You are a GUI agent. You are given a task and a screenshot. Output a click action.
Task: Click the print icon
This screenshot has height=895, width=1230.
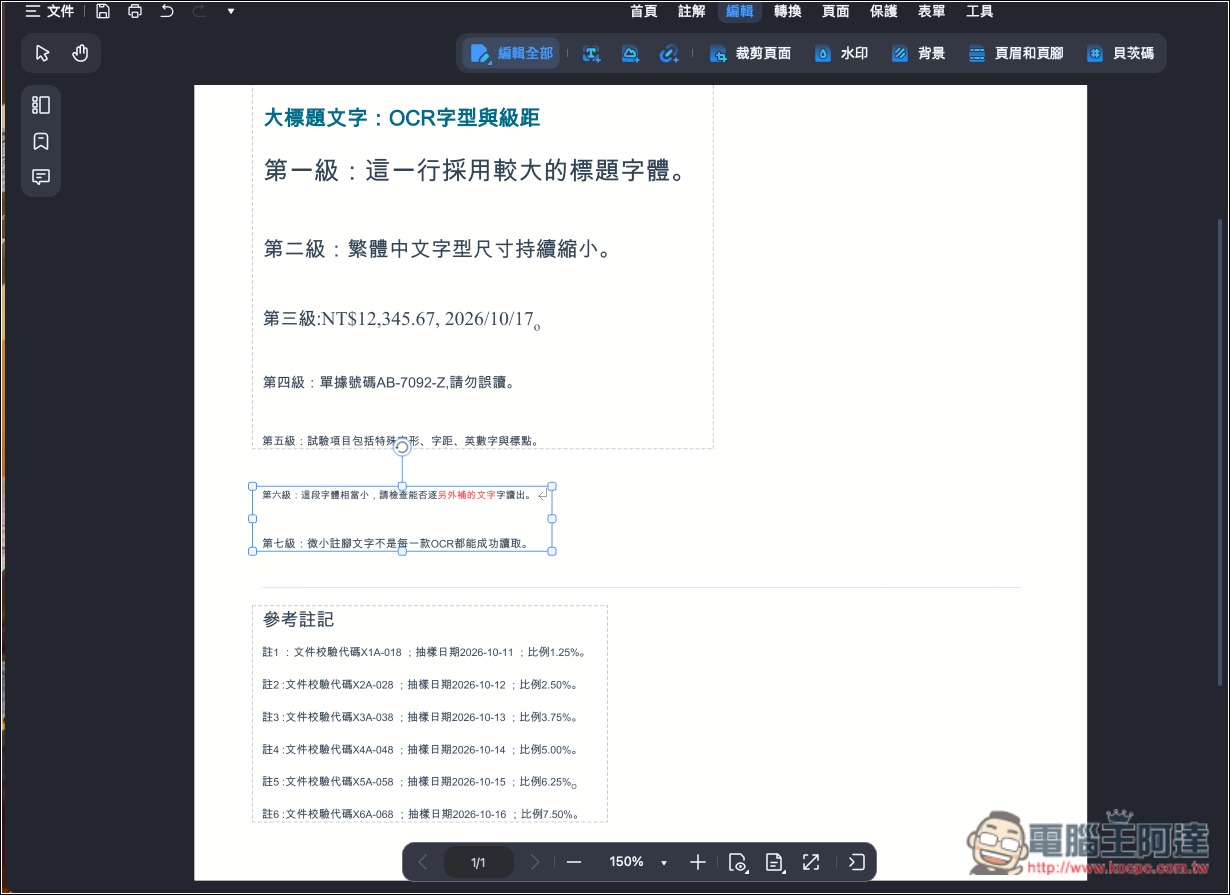(135, 11)
